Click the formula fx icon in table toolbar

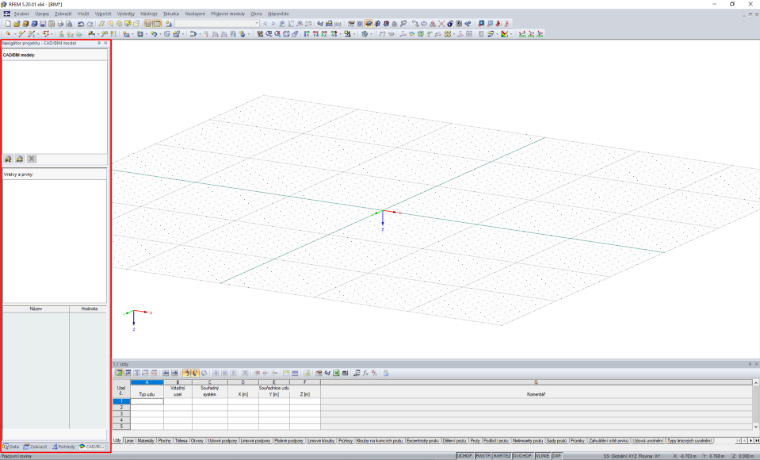365,373
